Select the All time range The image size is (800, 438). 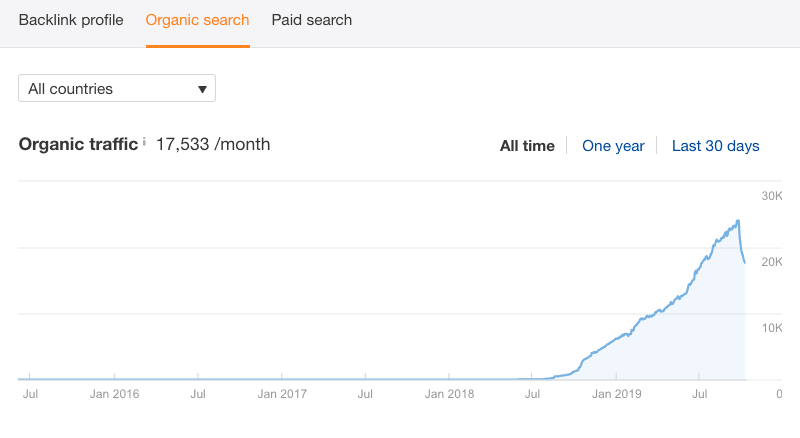point(527,146)
